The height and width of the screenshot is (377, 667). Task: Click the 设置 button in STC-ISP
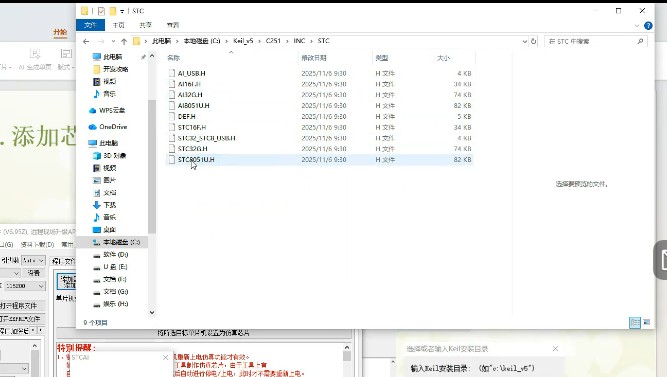pos(34,273)
